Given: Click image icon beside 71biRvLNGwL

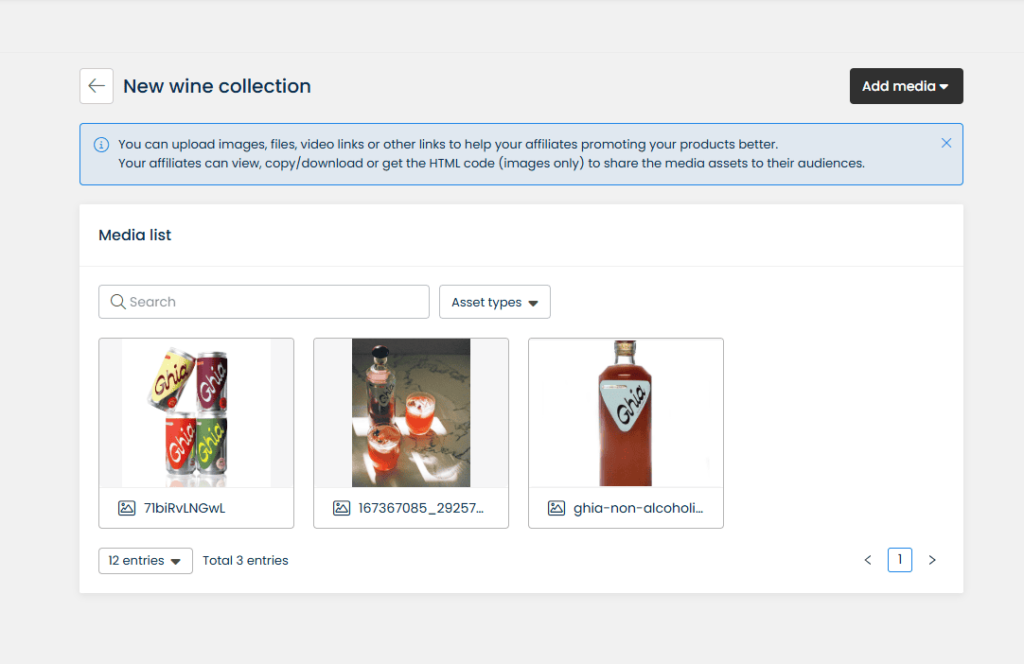Looking at the screenshot, I should 126,508.
